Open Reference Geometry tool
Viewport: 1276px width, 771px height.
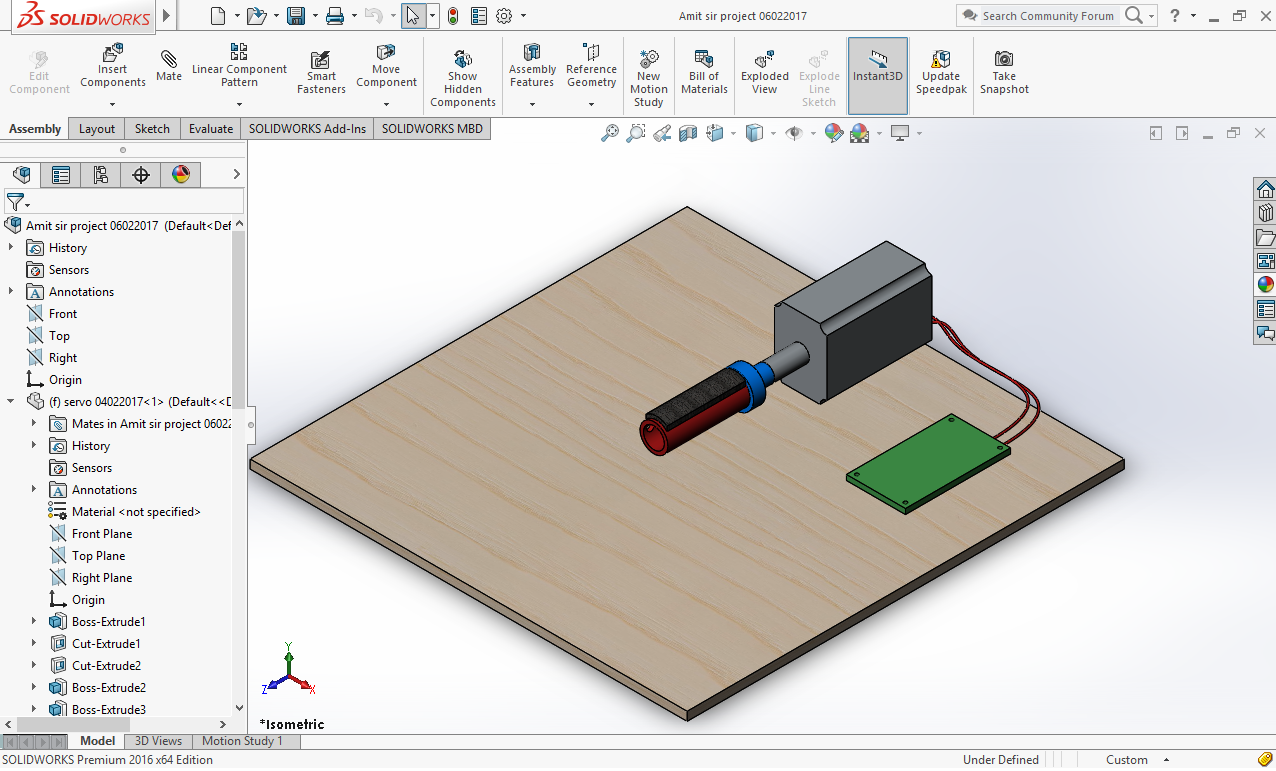point(591,66)
